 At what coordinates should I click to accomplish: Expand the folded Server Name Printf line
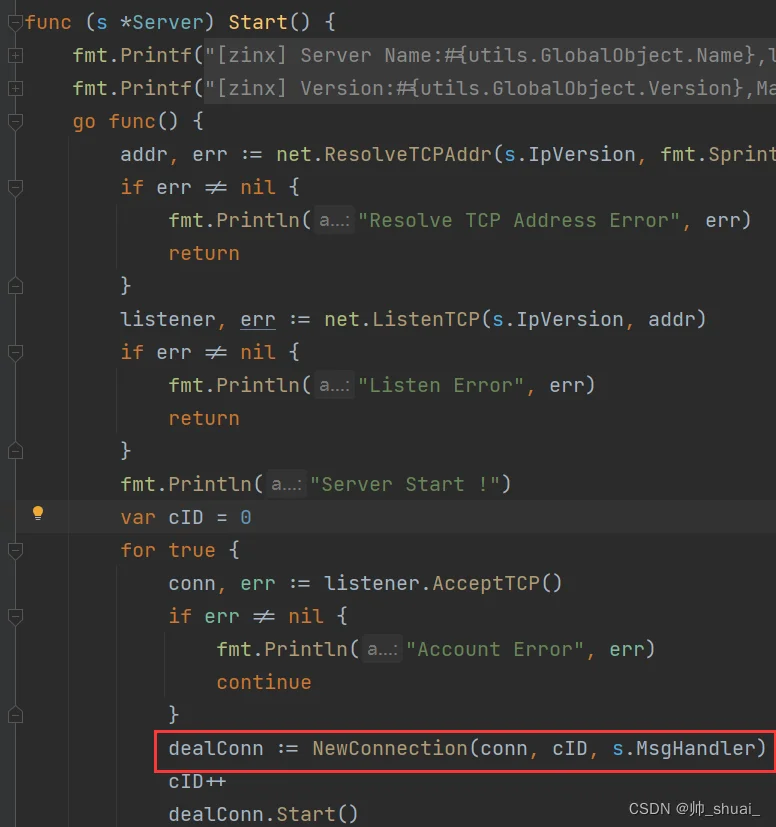pyautogui.click(x=15, y=55)
